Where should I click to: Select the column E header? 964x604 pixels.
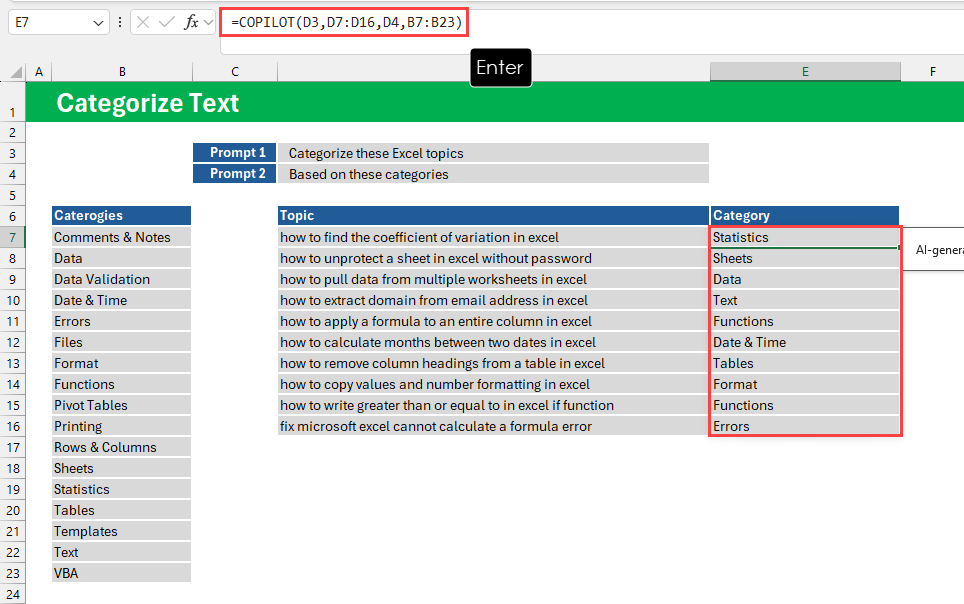(x=805, y=71)
